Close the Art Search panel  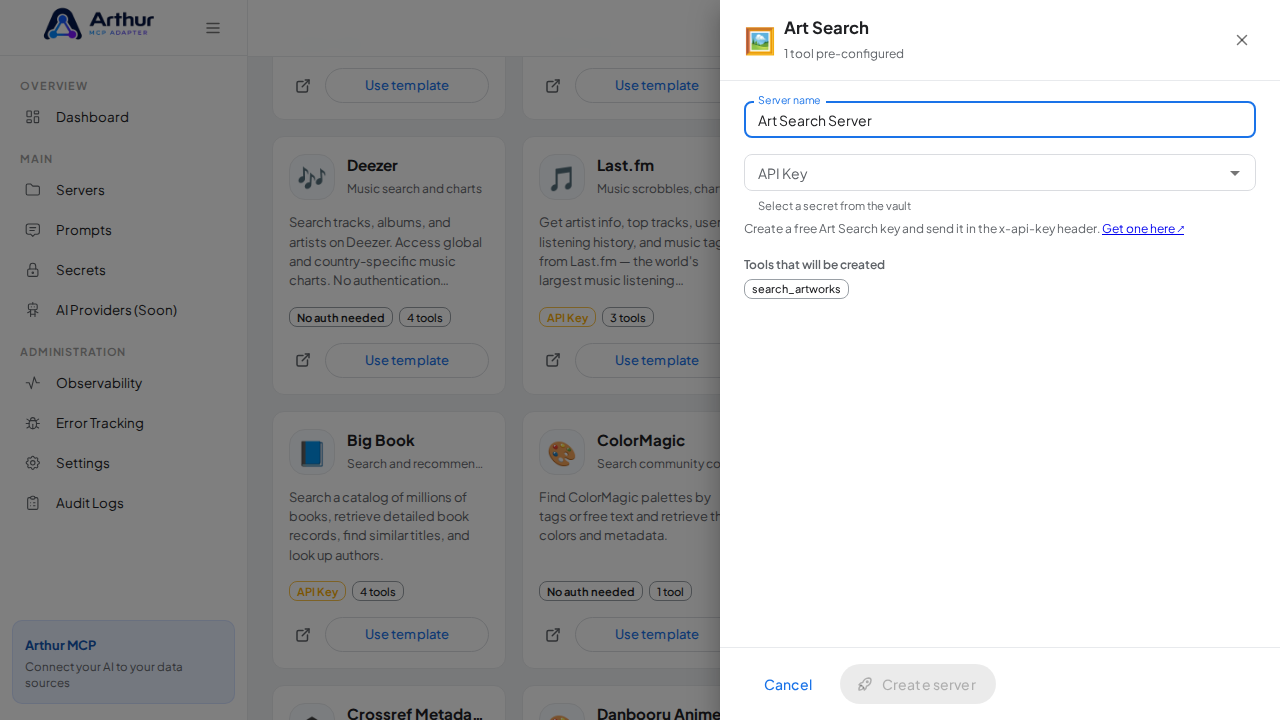(1242, 40)
